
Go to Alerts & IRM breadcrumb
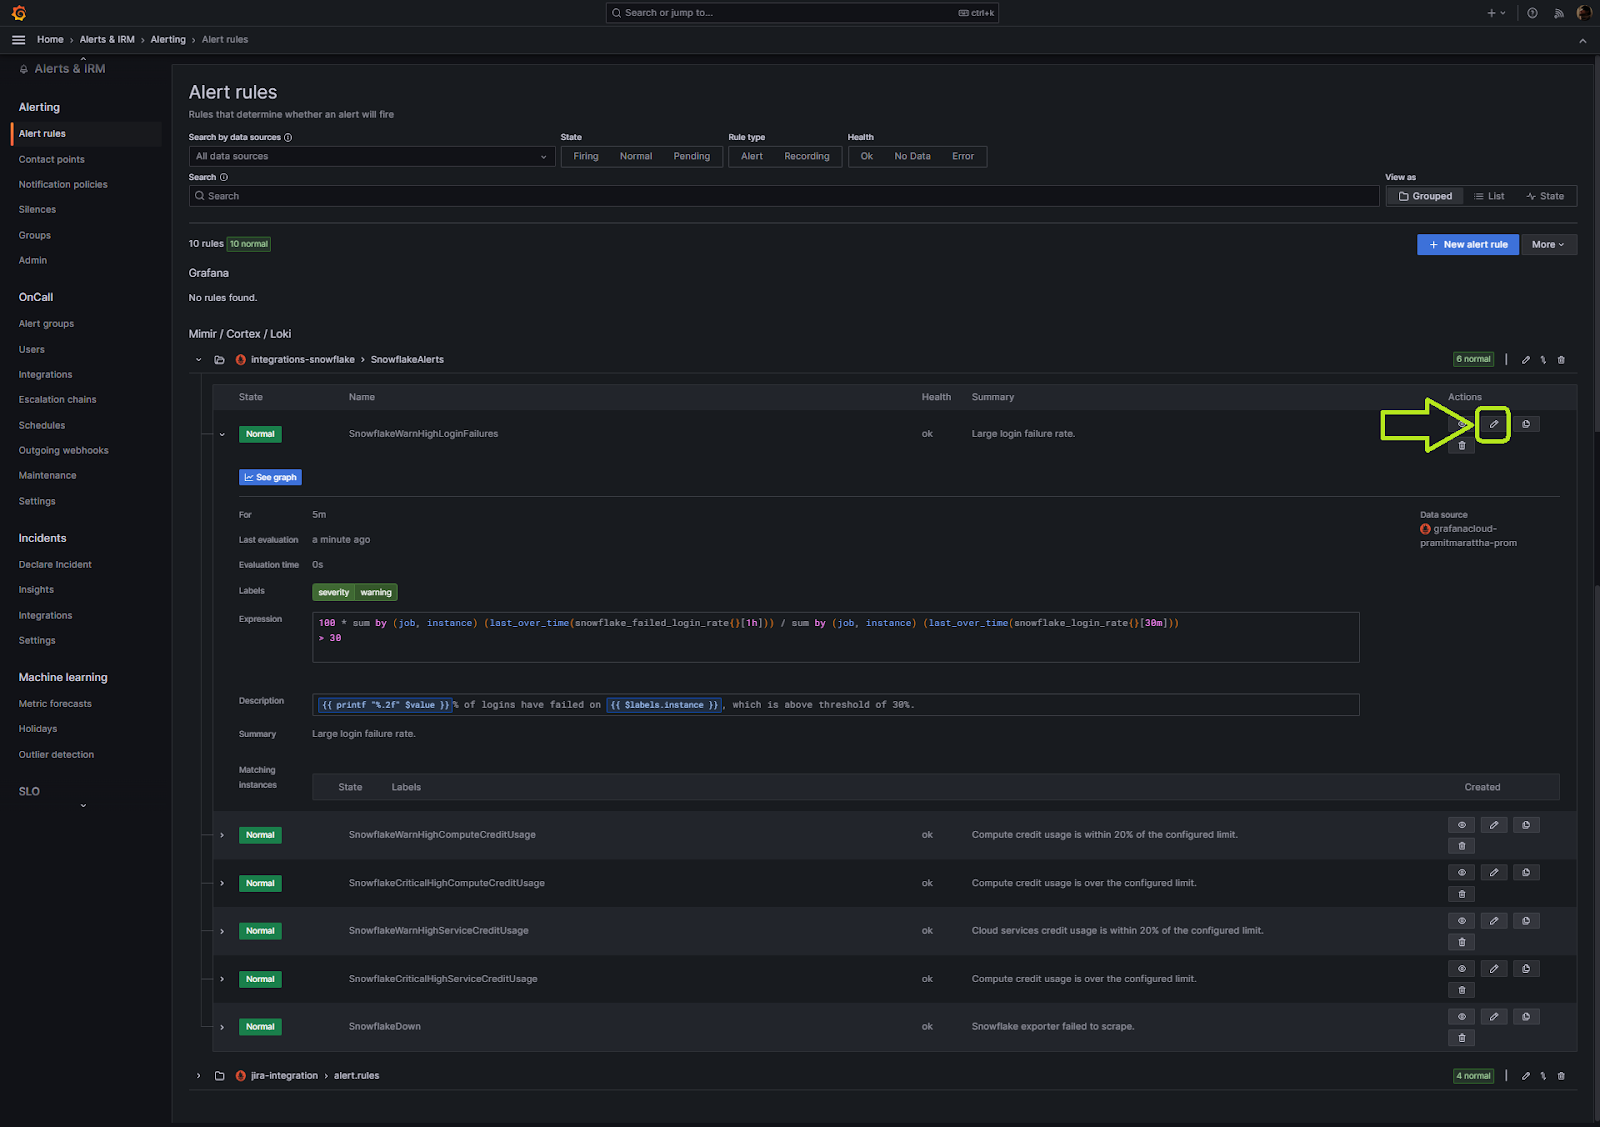[107, 40]
